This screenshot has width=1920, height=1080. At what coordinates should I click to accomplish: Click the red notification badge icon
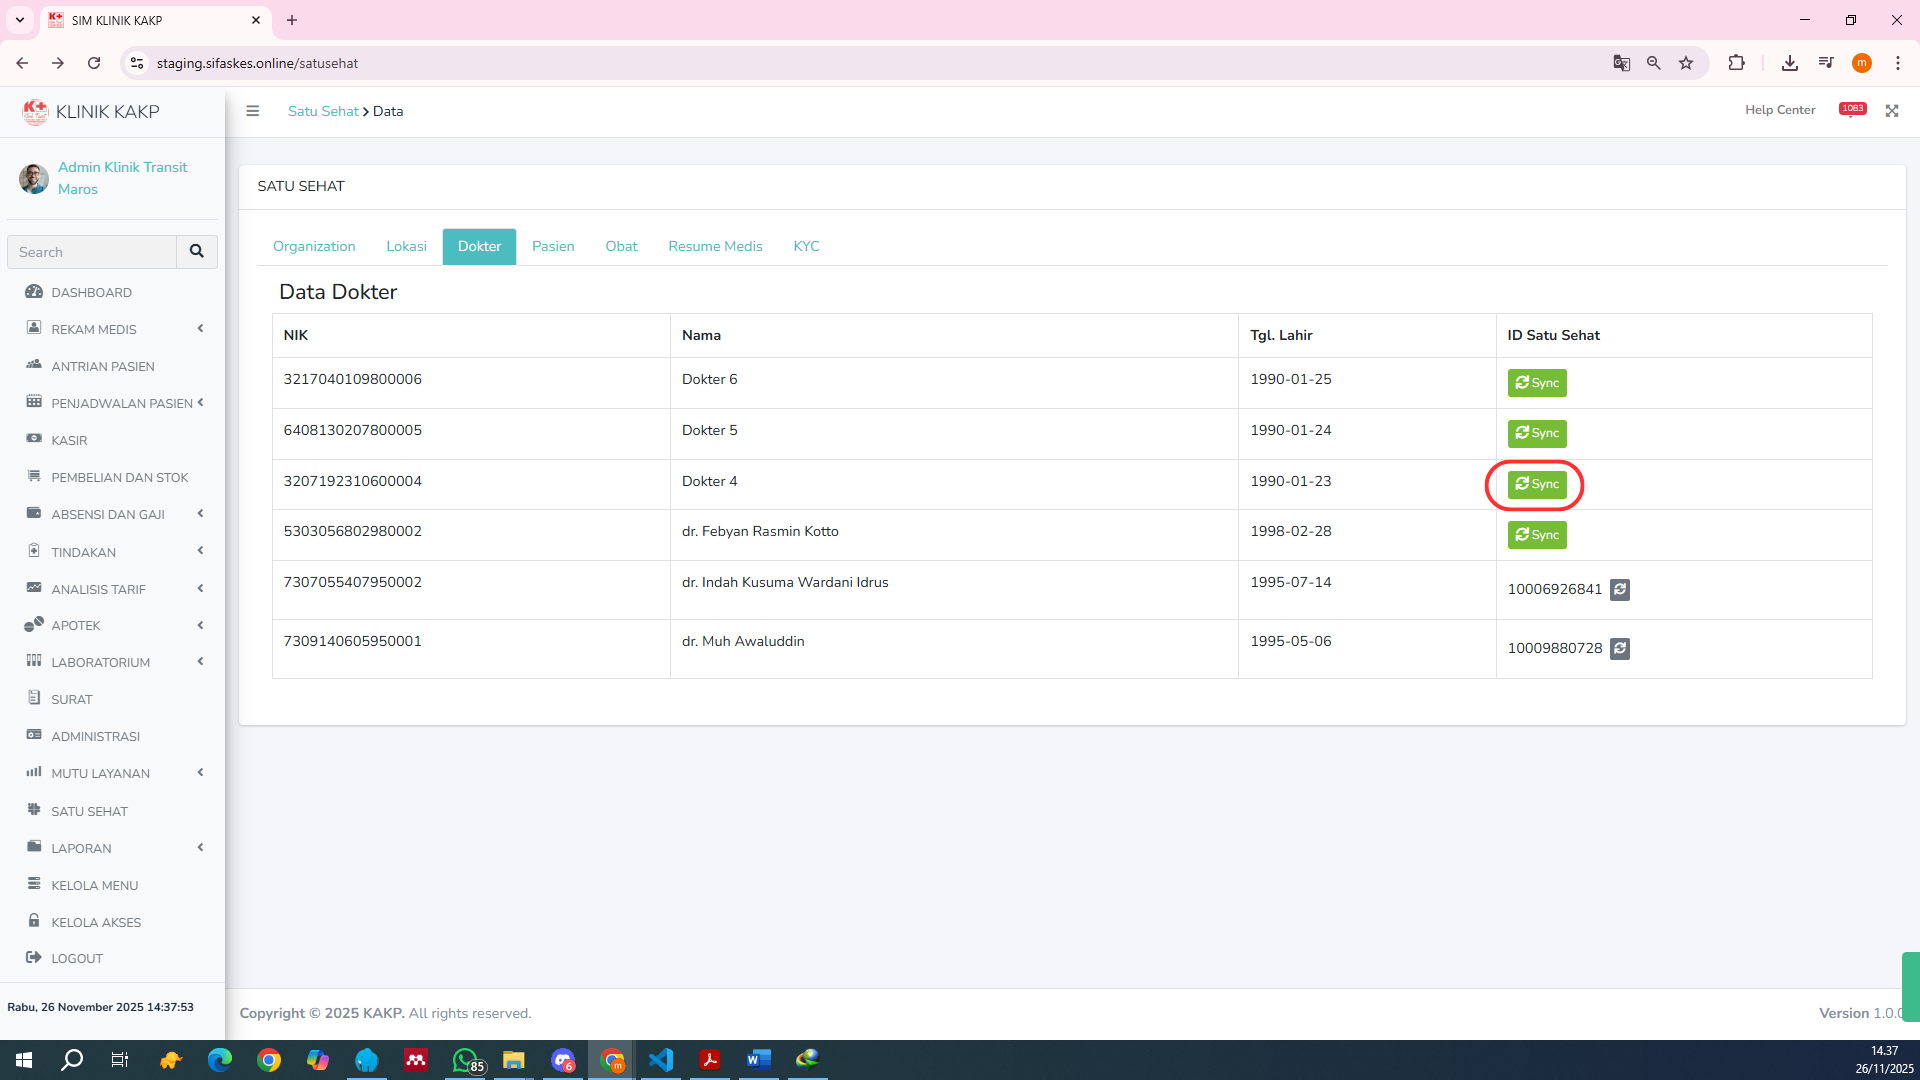[1852, 109]
